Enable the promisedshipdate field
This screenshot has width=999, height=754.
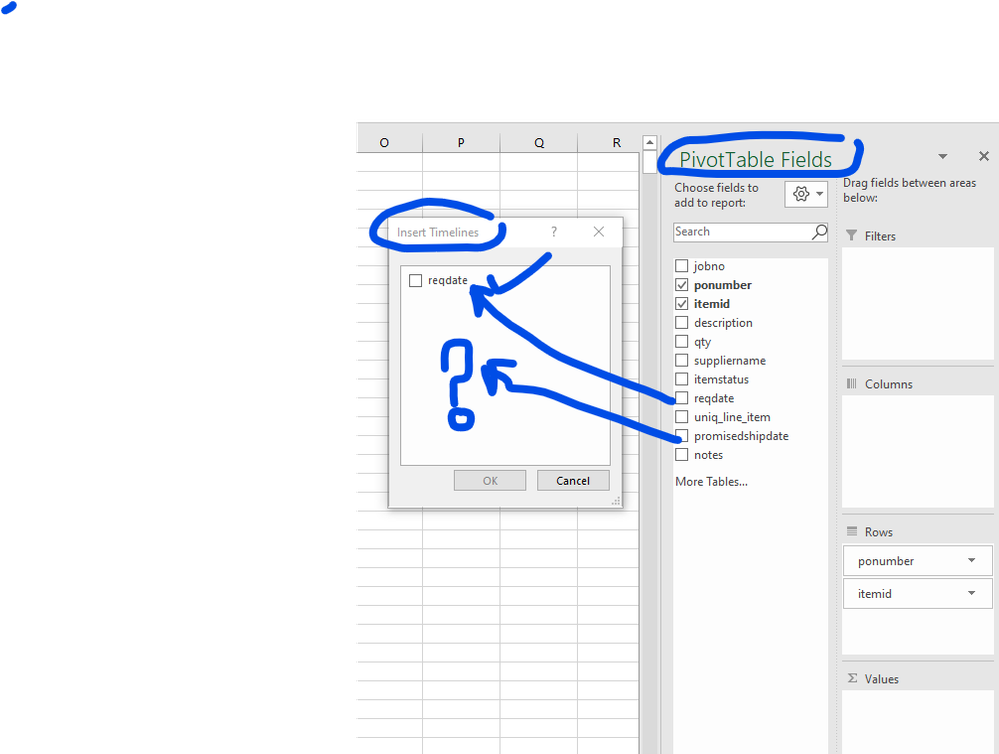point(681,436)
